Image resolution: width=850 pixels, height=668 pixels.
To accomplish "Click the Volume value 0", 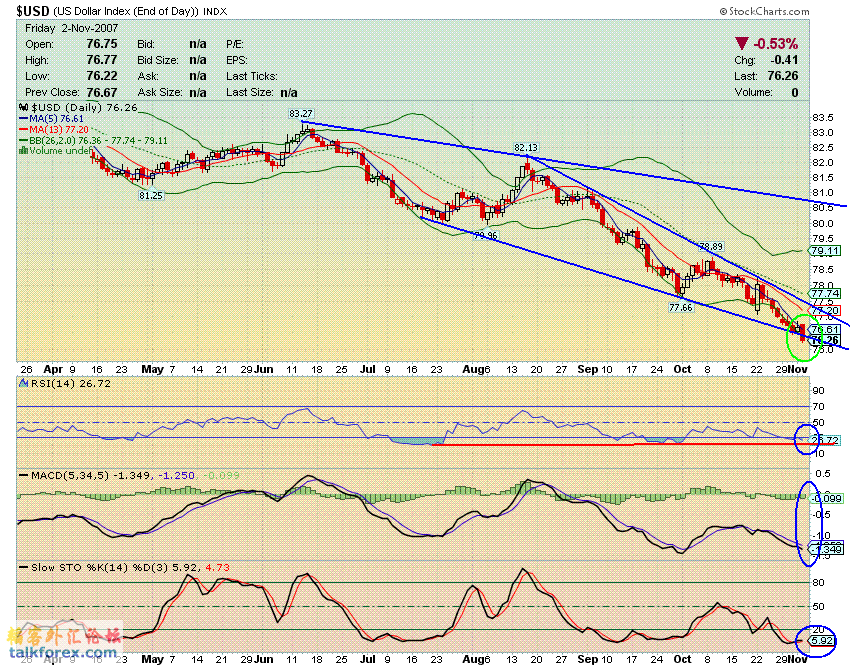I will (795, 92).
